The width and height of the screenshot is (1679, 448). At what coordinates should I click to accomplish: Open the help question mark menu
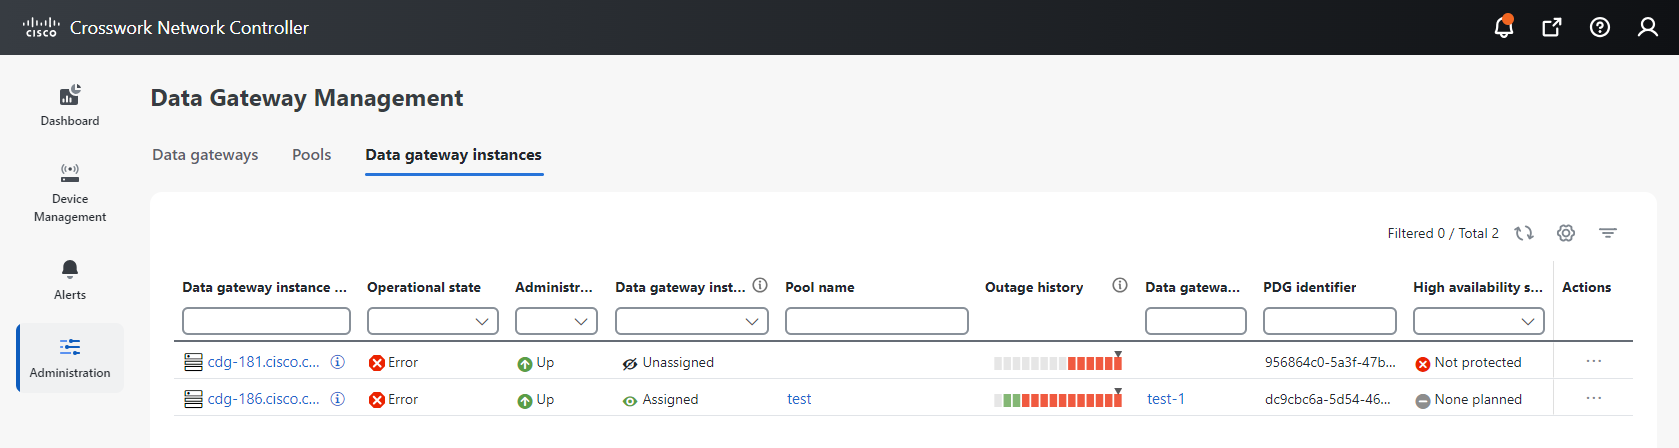[x=1600, y=27]
